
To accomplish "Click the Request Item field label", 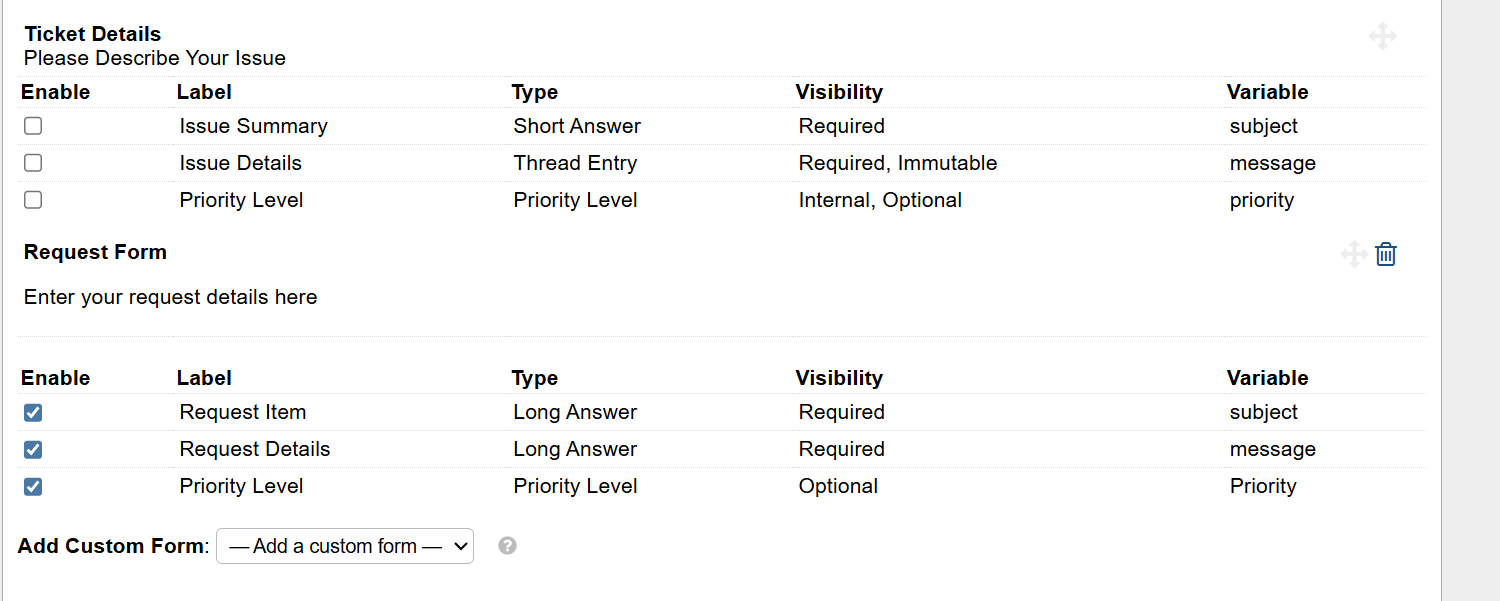I will click(242, 412).
